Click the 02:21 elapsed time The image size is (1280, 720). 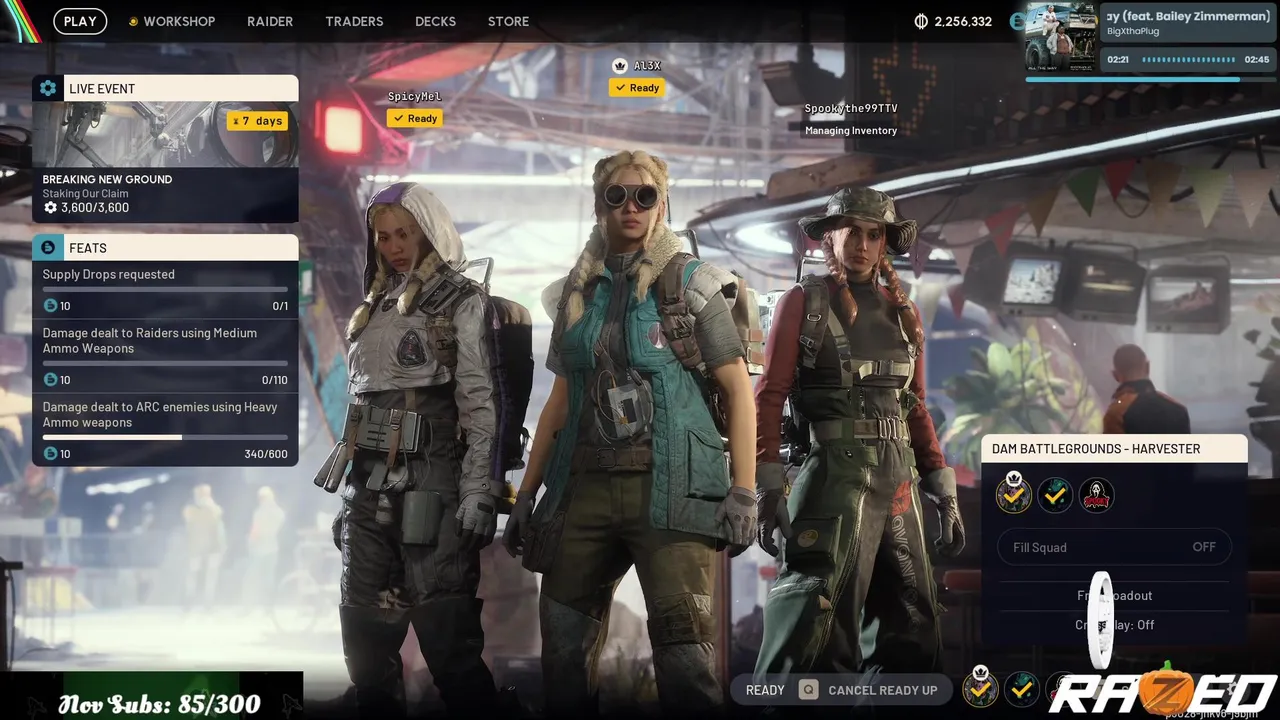pyautogui.click(x=1118, y=60)
